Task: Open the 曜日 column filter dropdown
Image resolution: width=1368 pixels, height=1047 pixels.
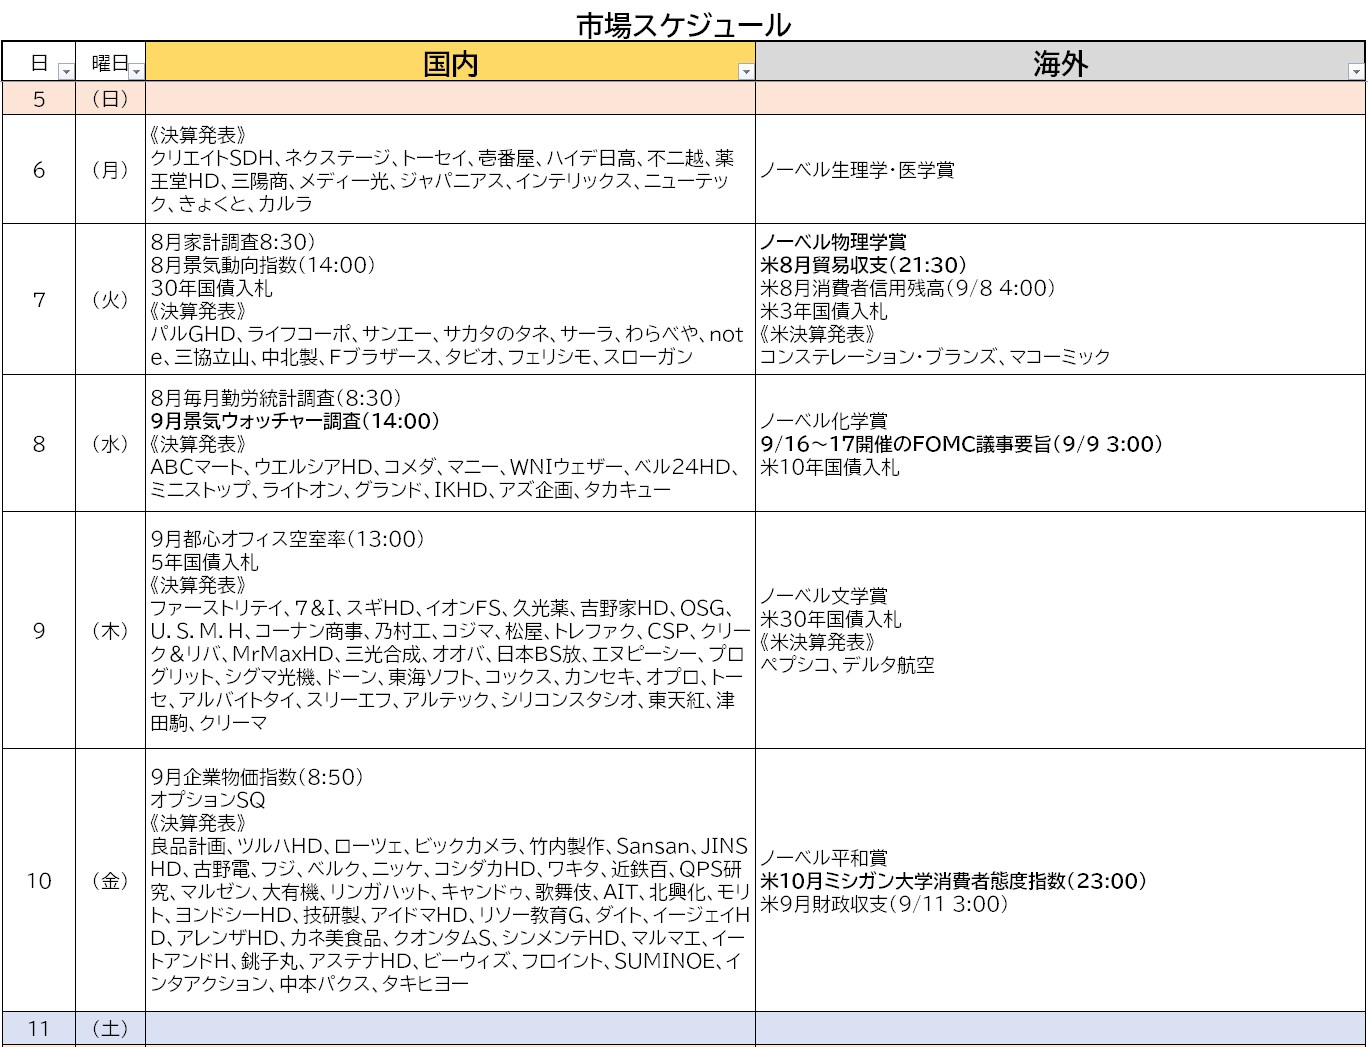Action: [x=136, y=72]
